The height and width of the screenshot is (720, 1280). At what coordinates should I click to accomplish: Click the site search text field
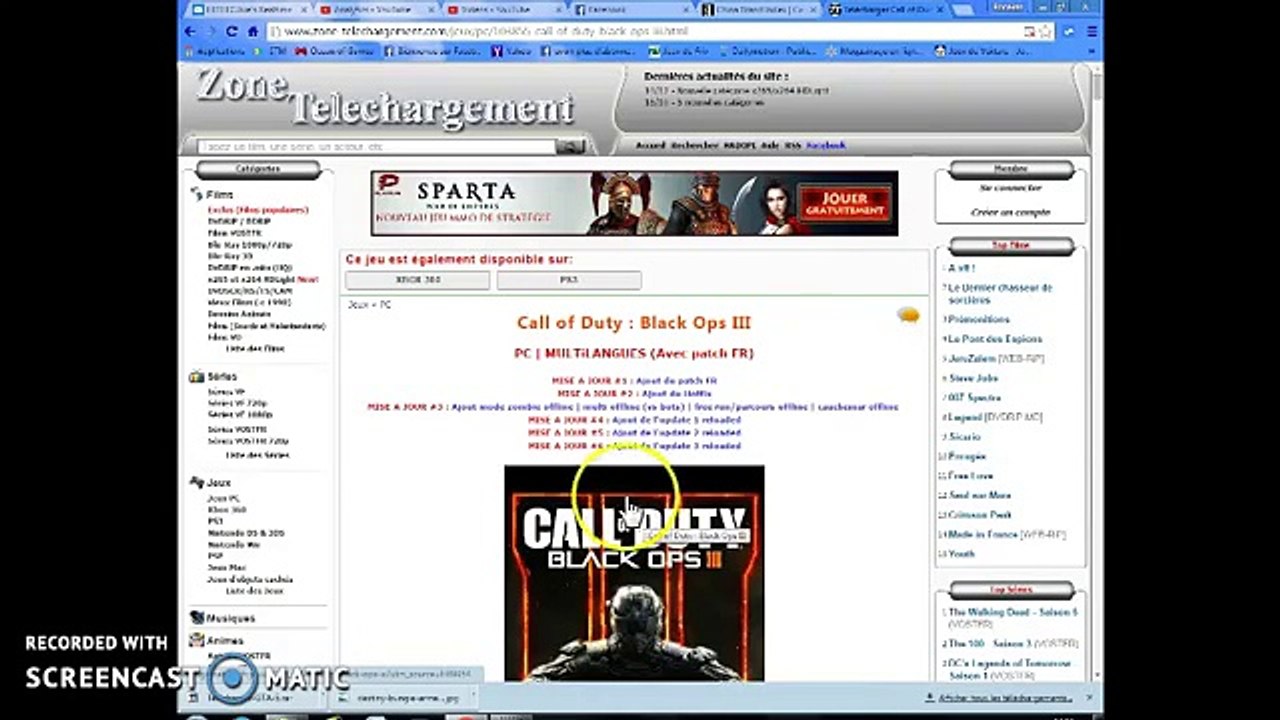point(377,147)
